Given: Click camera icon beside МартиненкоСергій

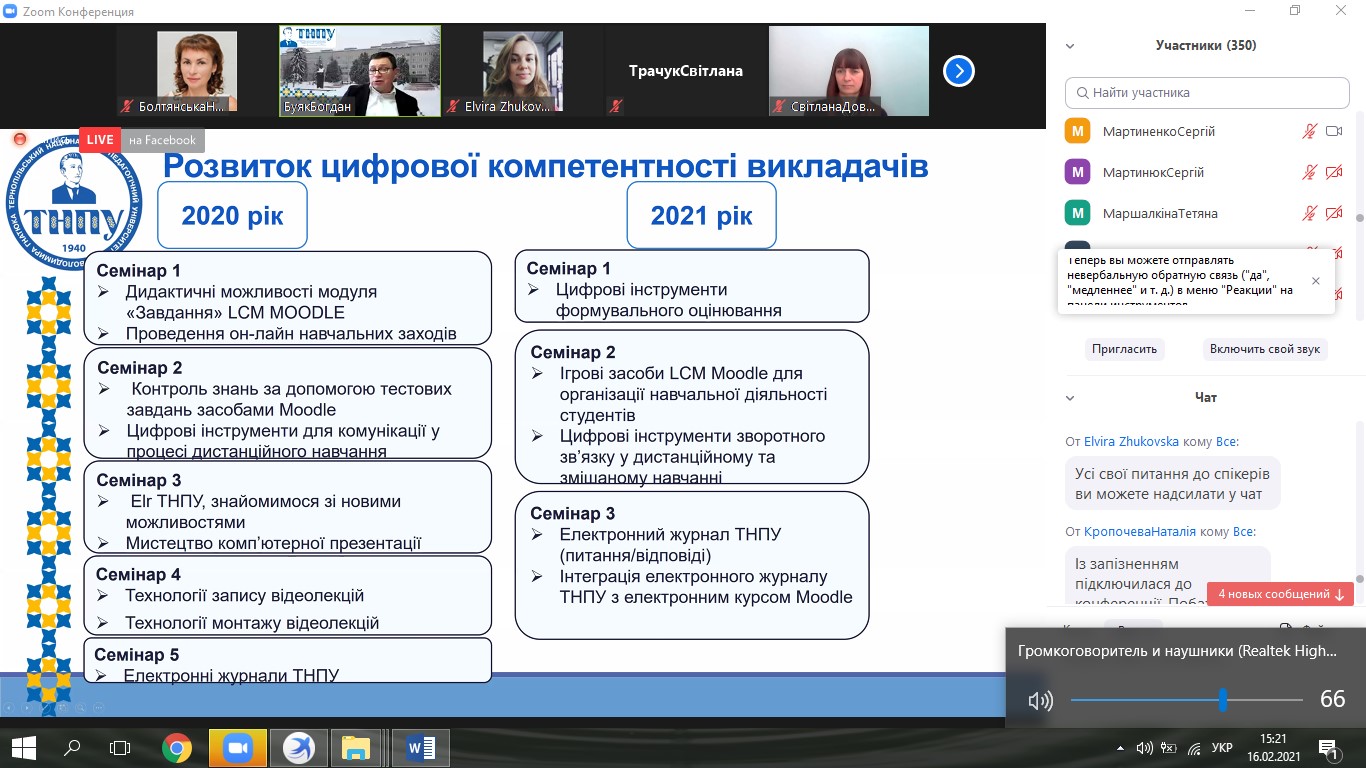Looking at the screenshot, I should (1333, 131).
